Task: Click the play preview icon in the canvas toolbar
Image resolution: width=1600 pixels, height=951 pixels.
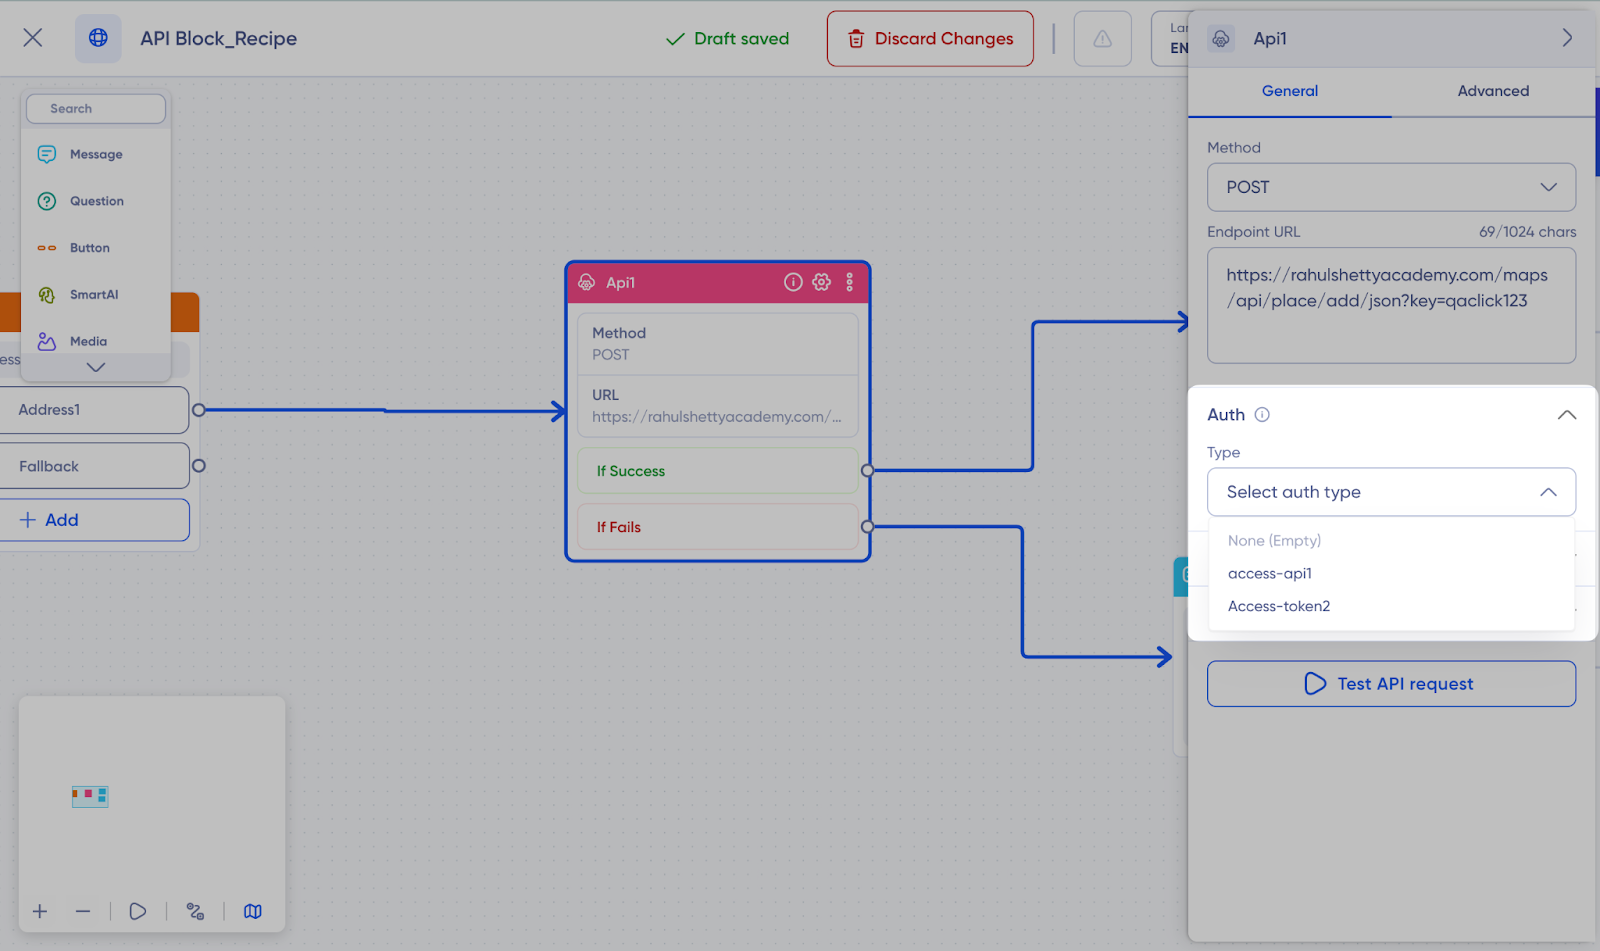Action: 138,911
